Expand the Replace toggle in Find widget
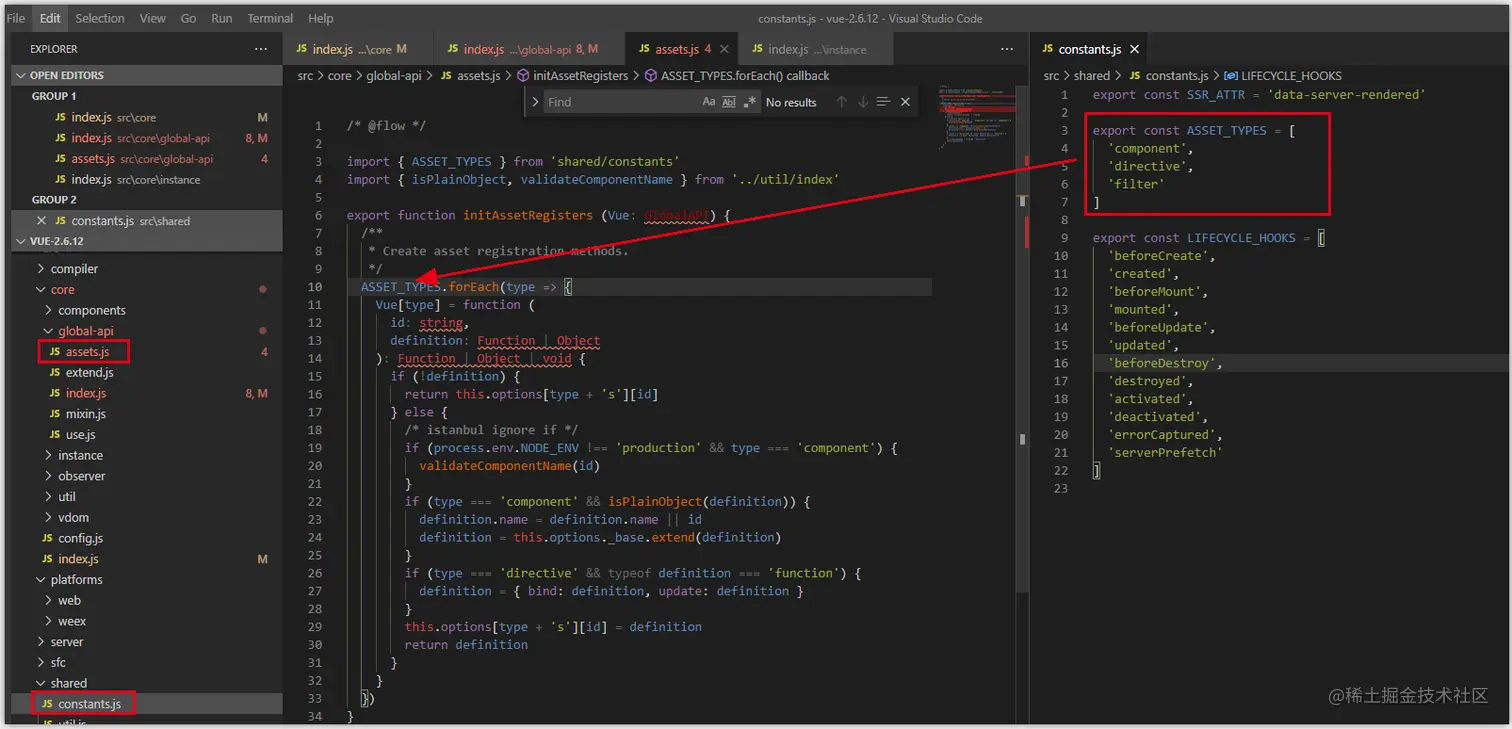 [535, 102]
